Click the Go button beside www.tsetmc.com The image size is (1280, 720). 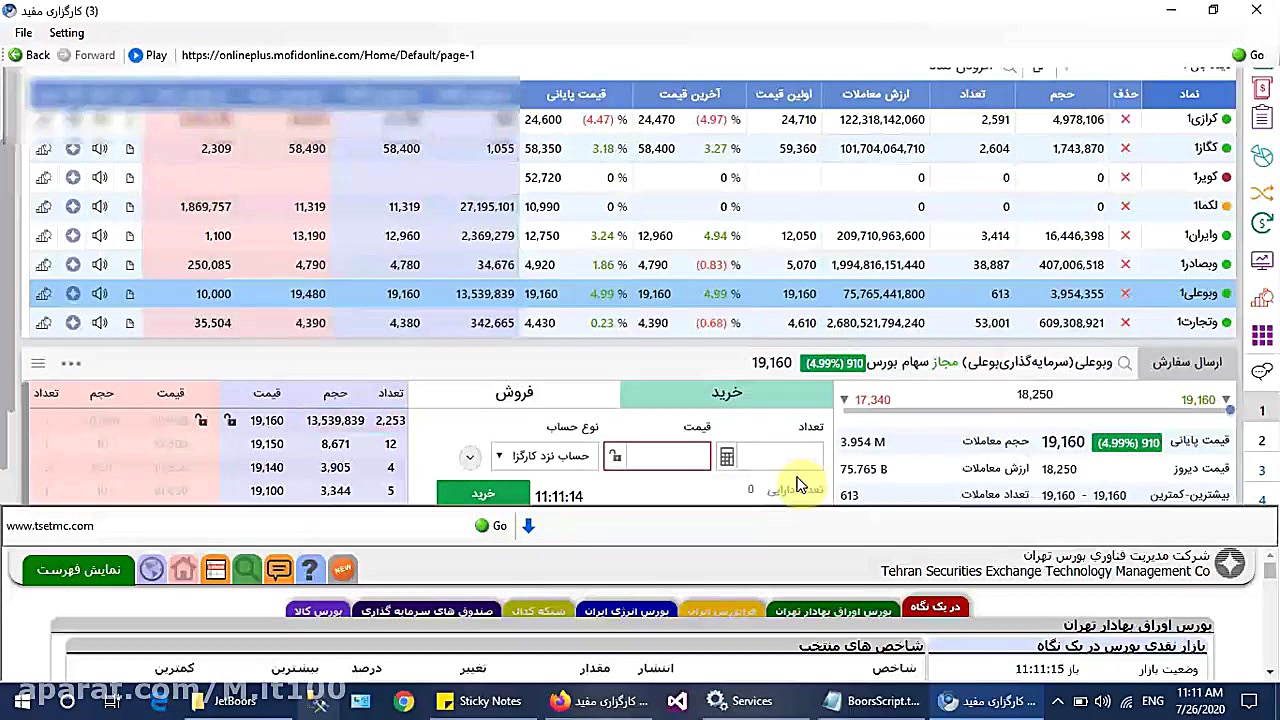coord(491,526)
